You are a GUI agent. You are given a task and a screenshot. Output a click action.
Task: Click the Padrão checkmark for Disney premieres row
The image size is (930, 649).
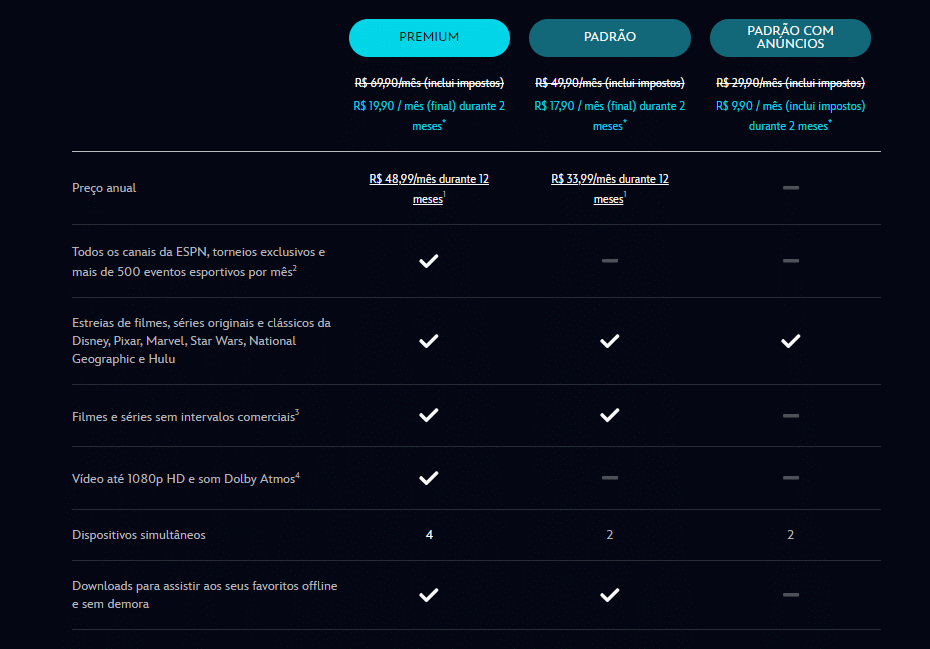point(610,341)
